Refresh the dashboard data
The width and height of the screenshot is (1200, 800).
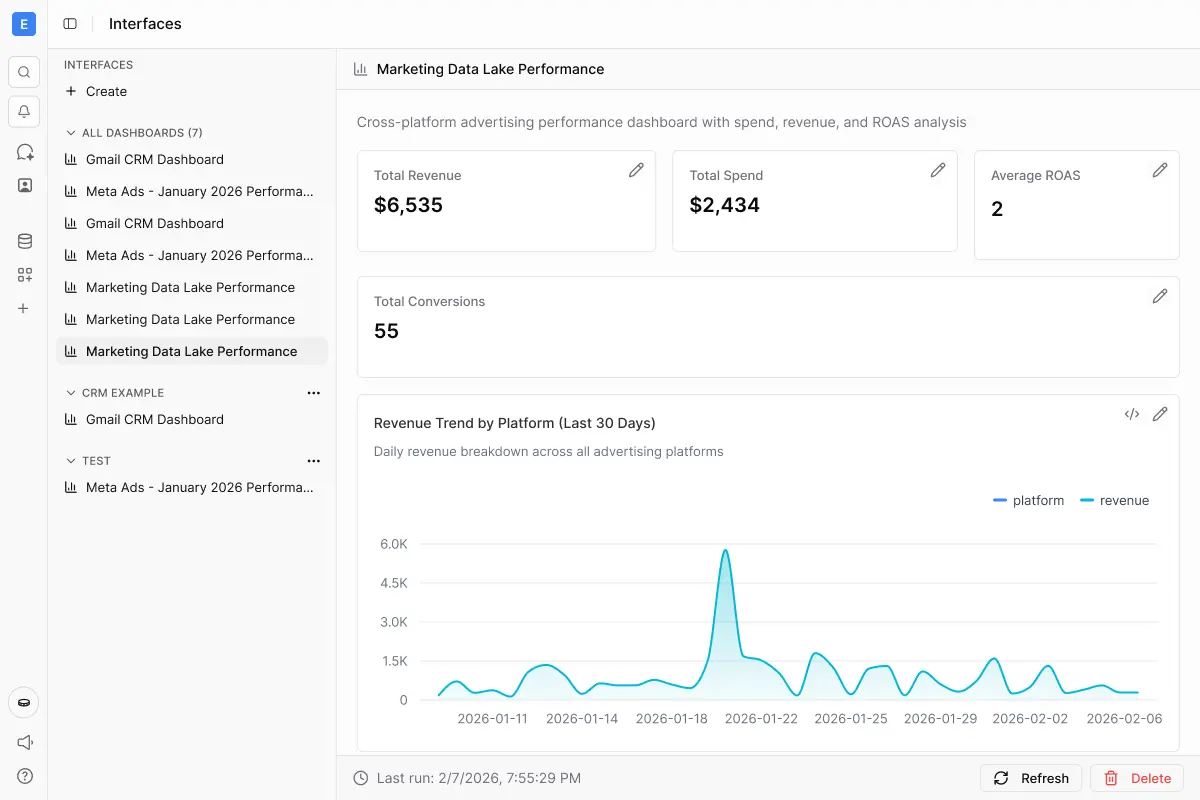coord(1030,777)
